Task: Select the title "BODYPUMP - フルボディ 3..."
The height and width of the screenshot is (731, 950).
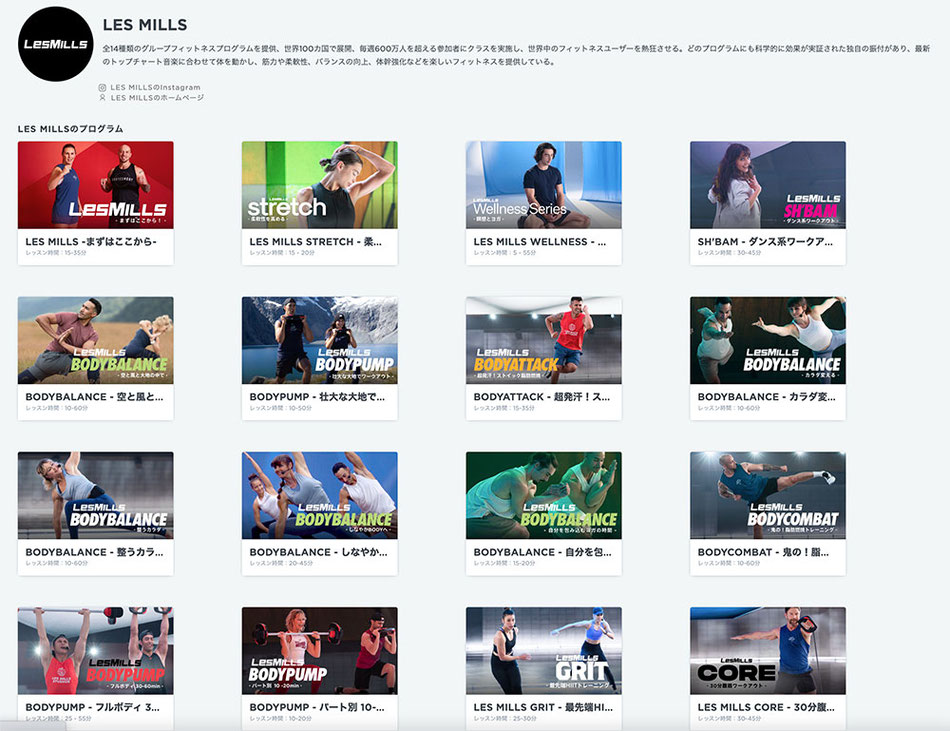Action: (93, 707)
